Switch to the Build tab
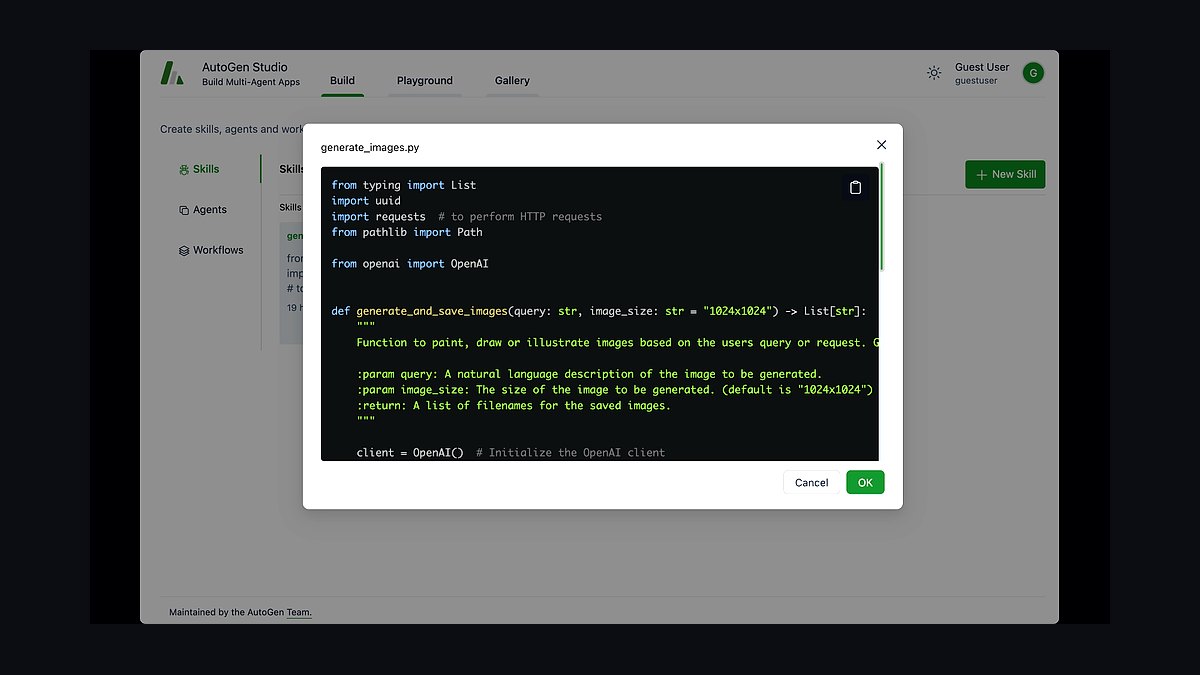Image resolution: width=1200 pixels, height=675 pixels. (x=342, y=80)
